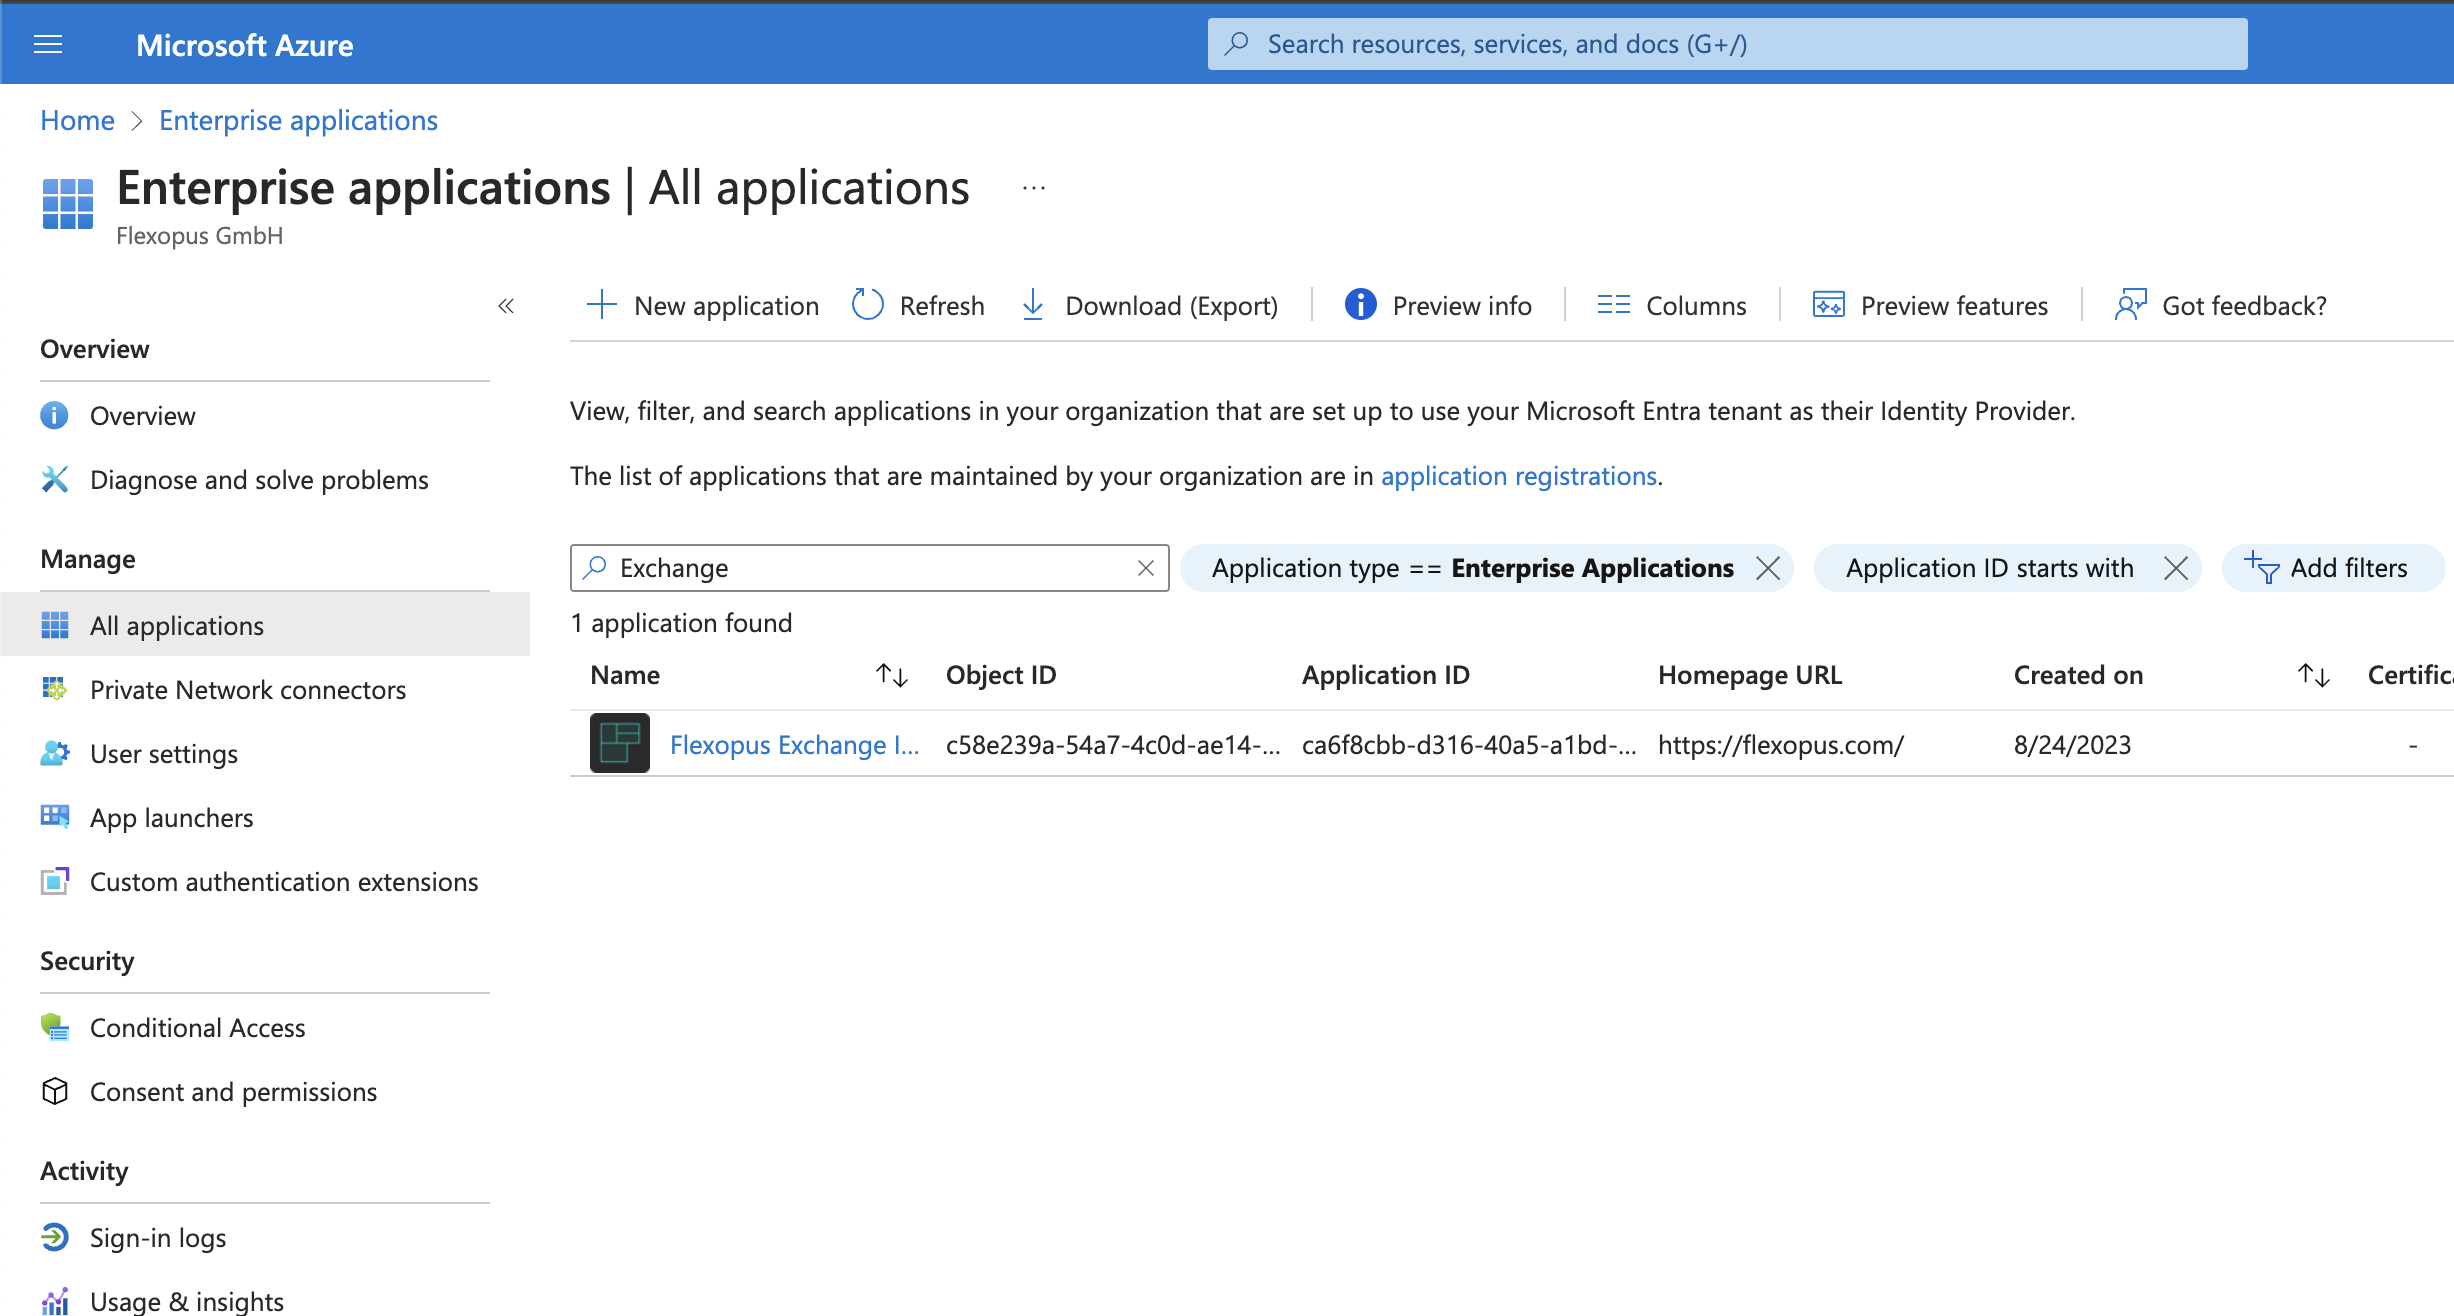Sort the list by Created on column

[2313, 676]
